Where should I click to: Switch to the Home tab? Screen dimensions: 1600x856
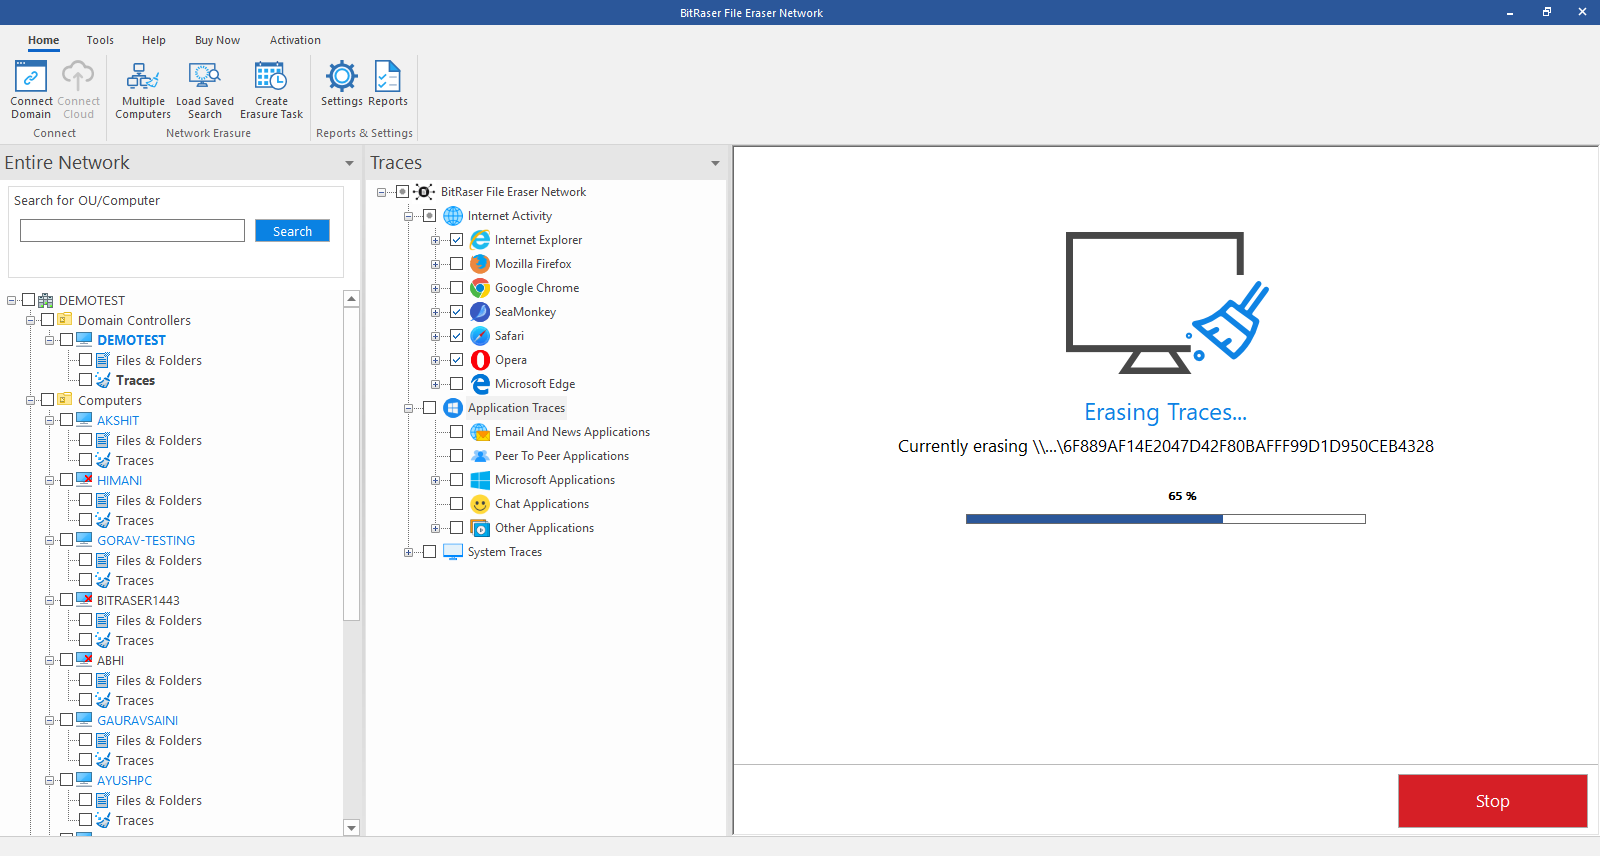pyautogui.click(x=43, y=40)
